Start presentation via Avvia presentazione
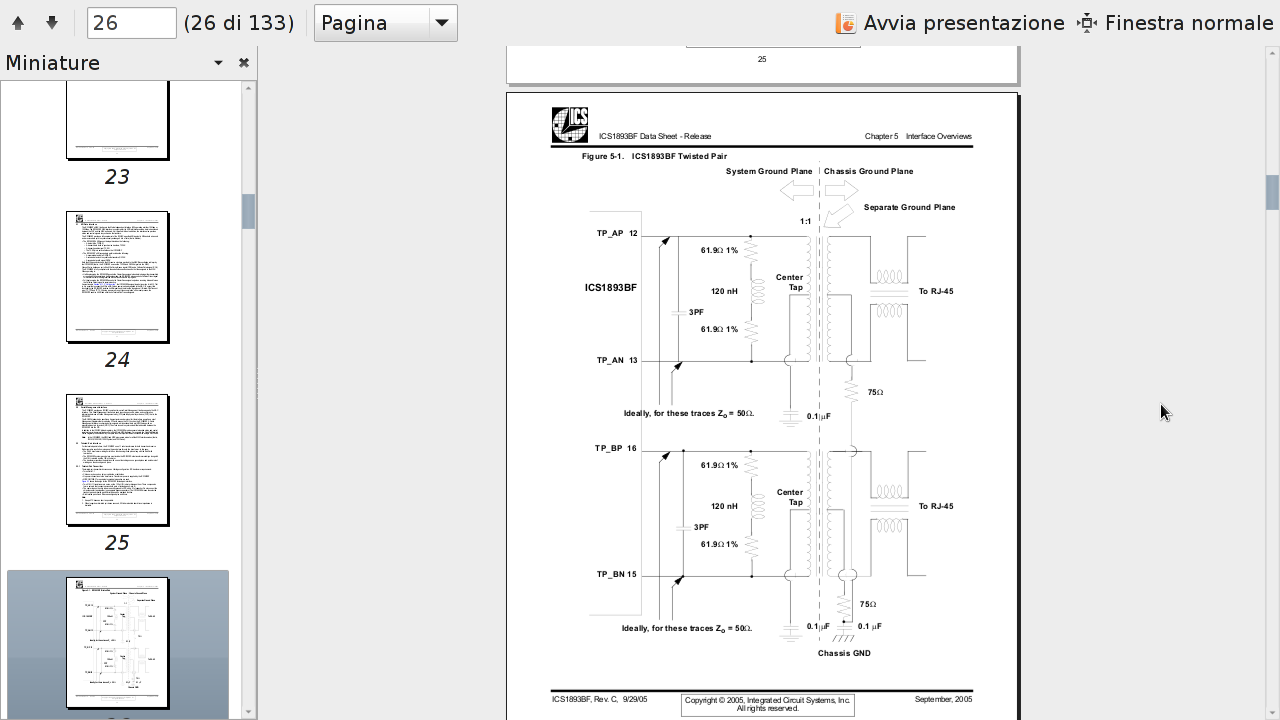1280x720 pixels. pos(950,23)
